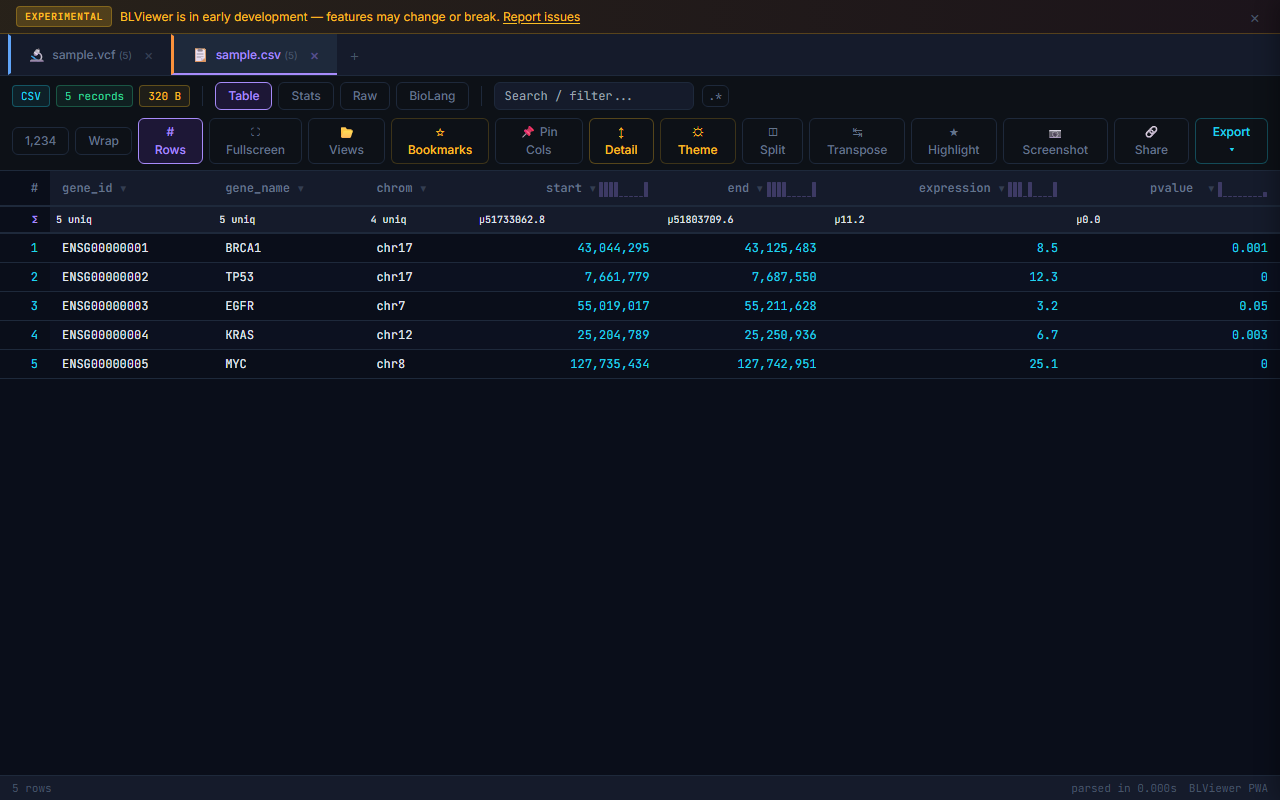Toggle the Wrap text option
The width and height of the screenshot is (1280, 800).
click(103, 141)
